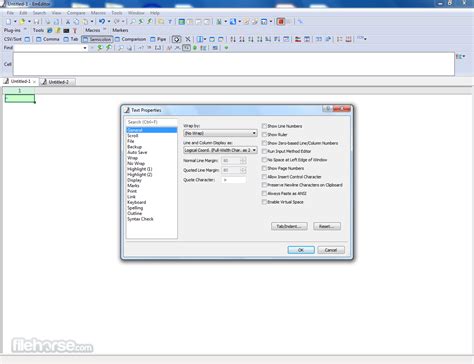Screen dimensions: 474x364
Task: Open the Window menu
Action: 136,13
